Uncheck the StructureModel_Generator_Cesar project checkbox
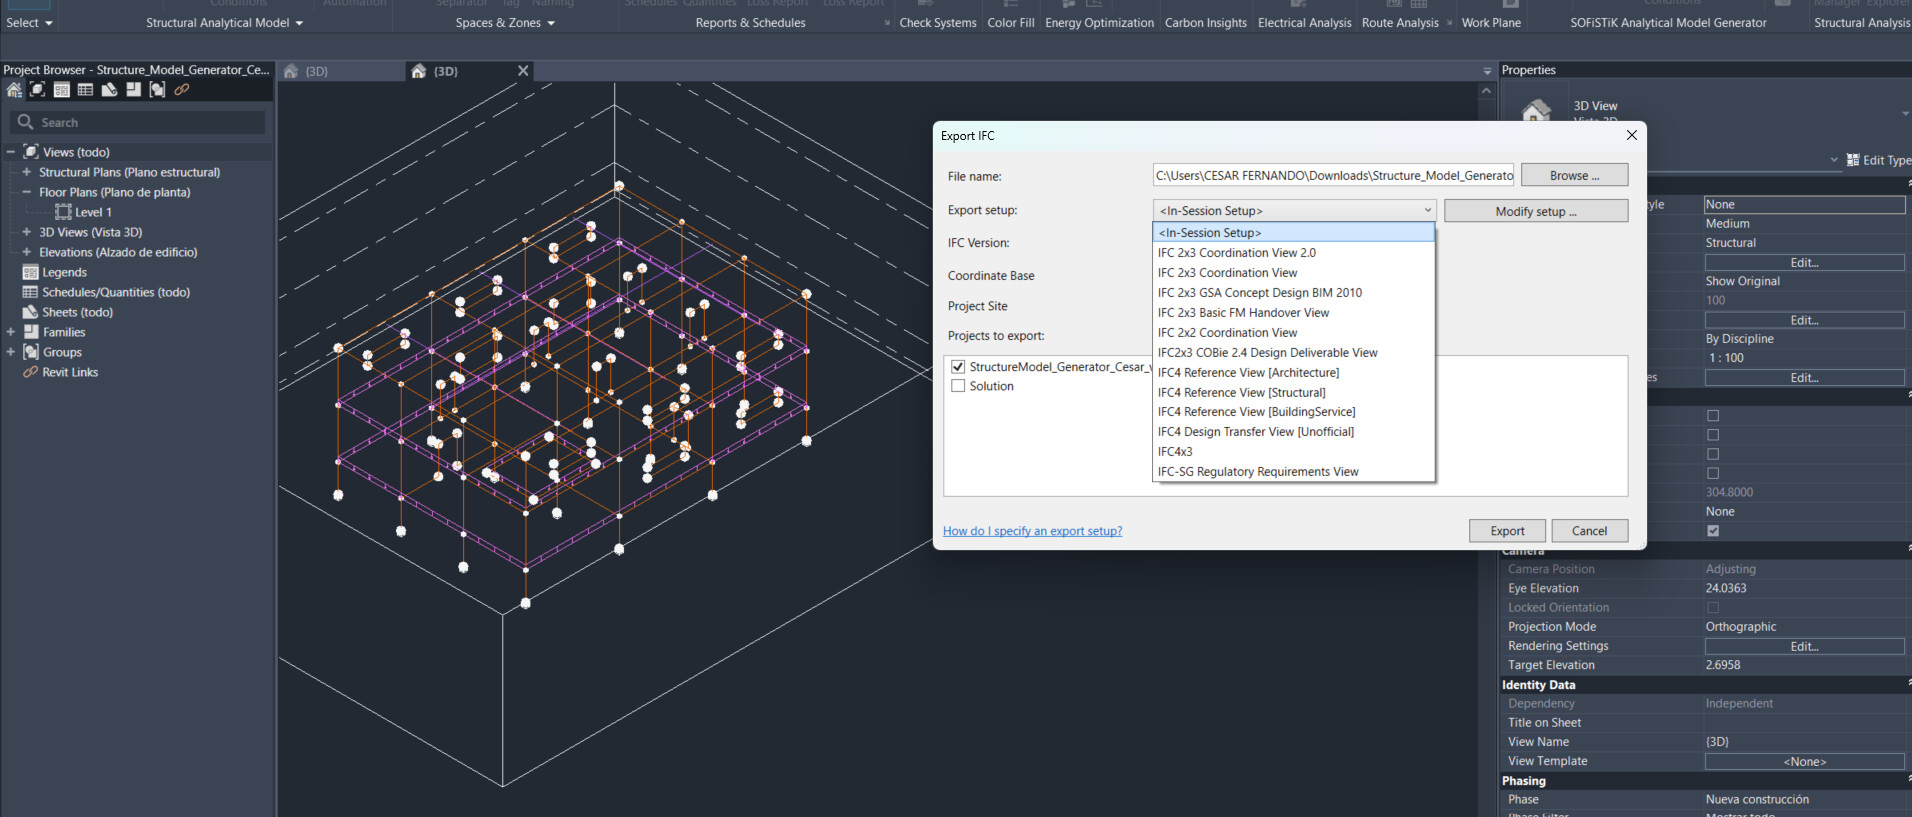Image resolution: width=1912 pixels, height=817 pixels. 958,367
